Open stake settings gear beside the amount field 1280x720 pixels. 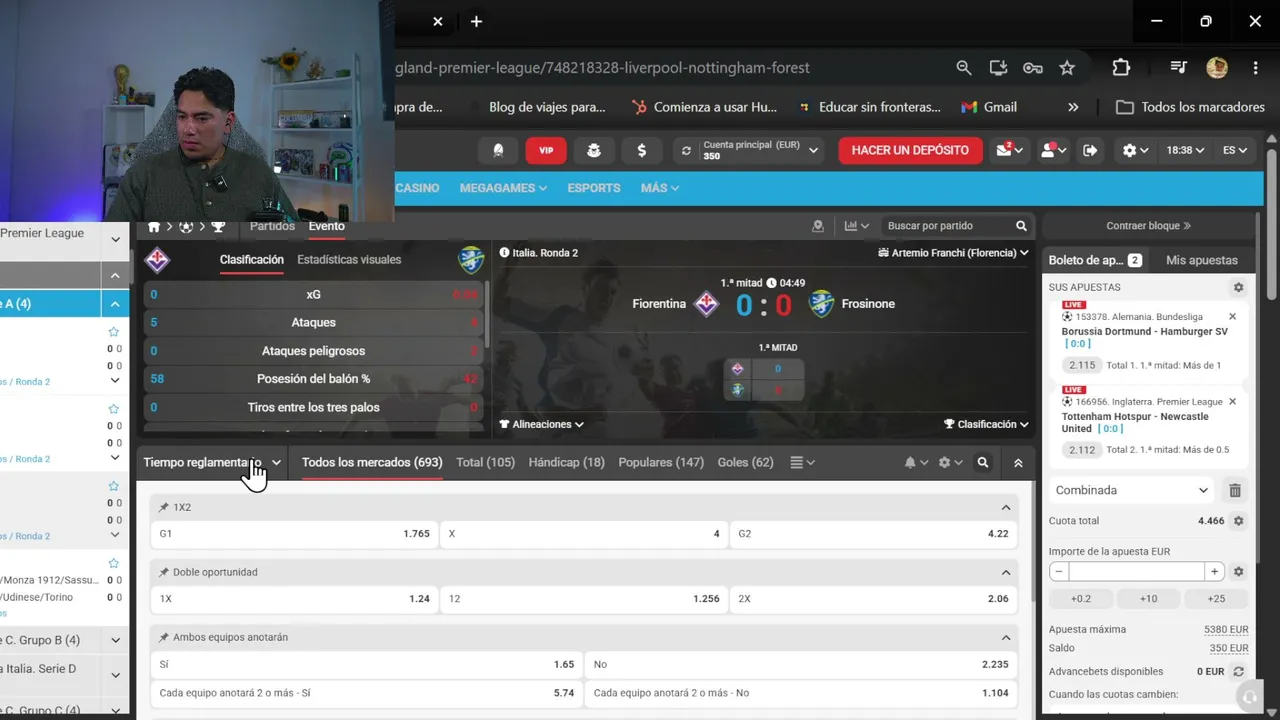[1238, 572]
